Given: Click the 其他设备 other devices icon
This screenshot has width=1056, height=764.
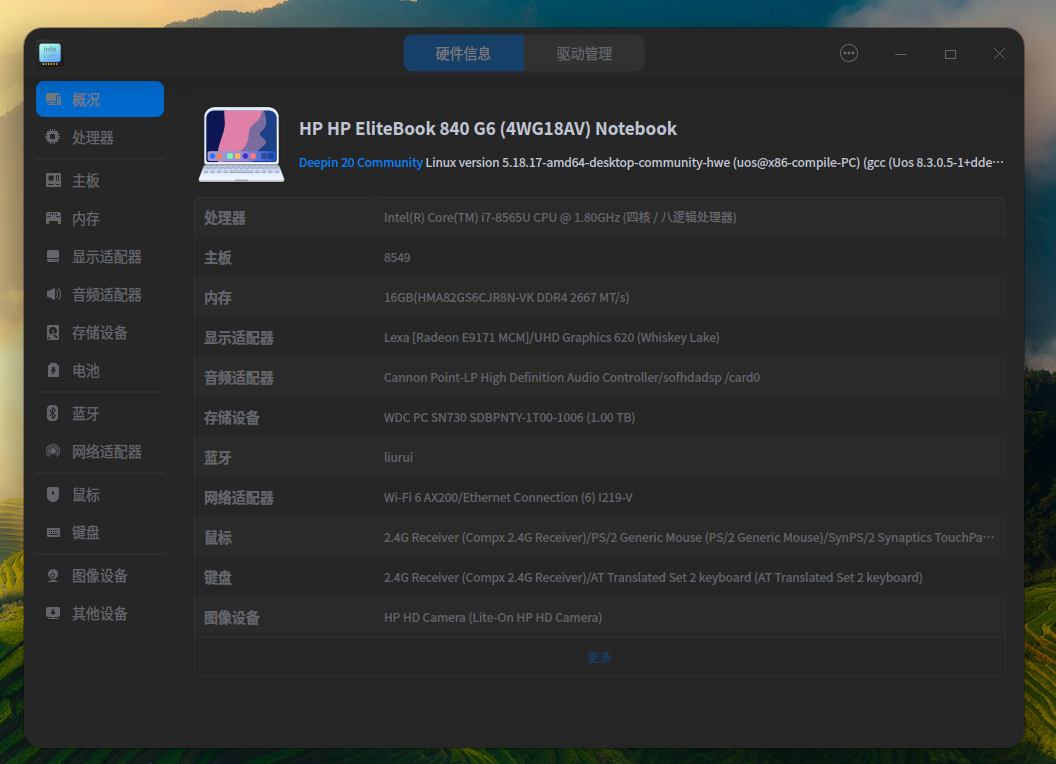Looking at the screenshot, I should coord(53,613).
